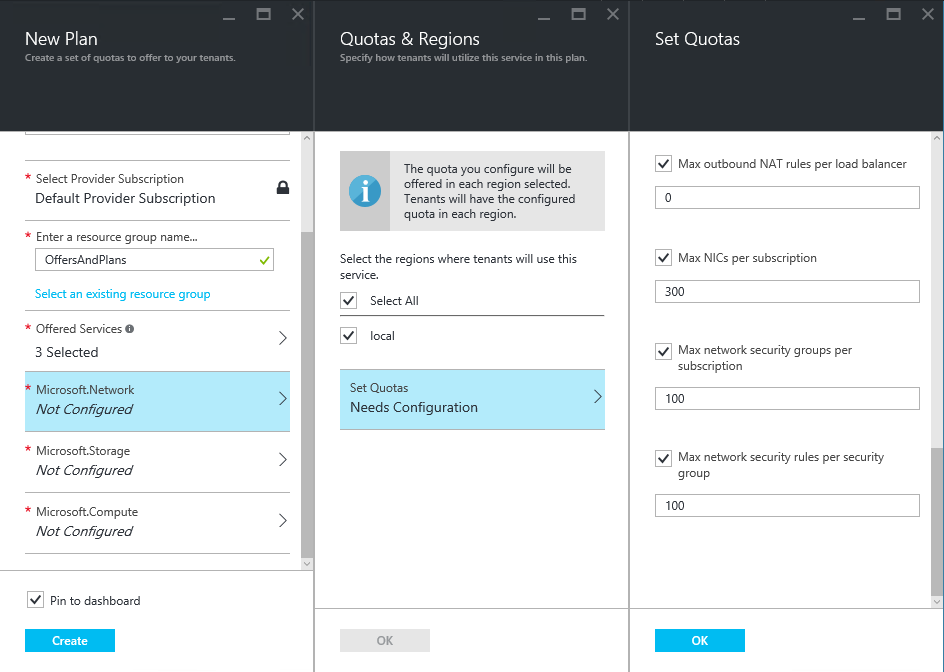The image size is (944, 672).
Task: Click the info icon next to Offered Services
Action: 129,329
